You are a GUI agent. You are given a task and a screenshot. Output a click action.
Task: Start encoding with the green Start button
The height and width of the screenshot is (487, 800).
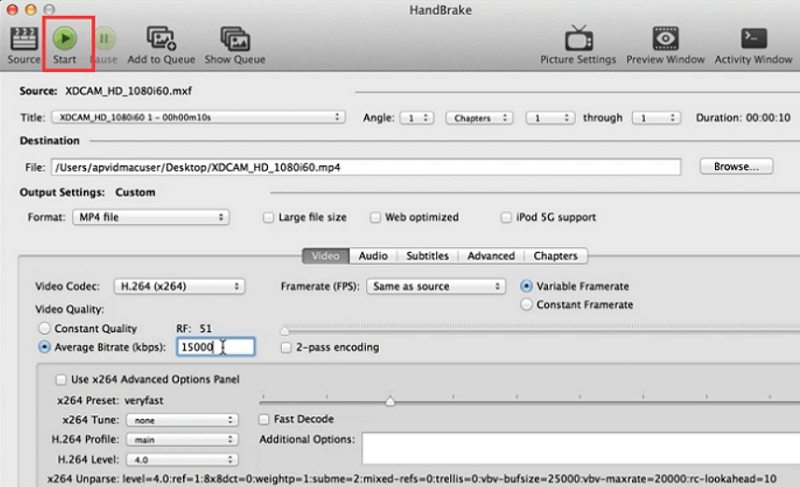64,38
